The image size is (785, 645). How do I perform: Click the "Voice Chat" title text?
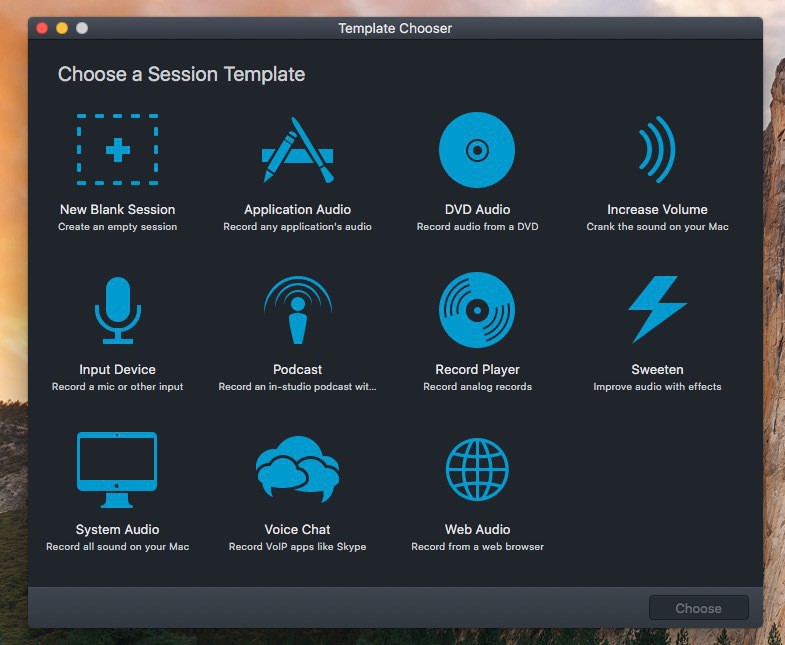pyautogui.click(x=297, y=529)
